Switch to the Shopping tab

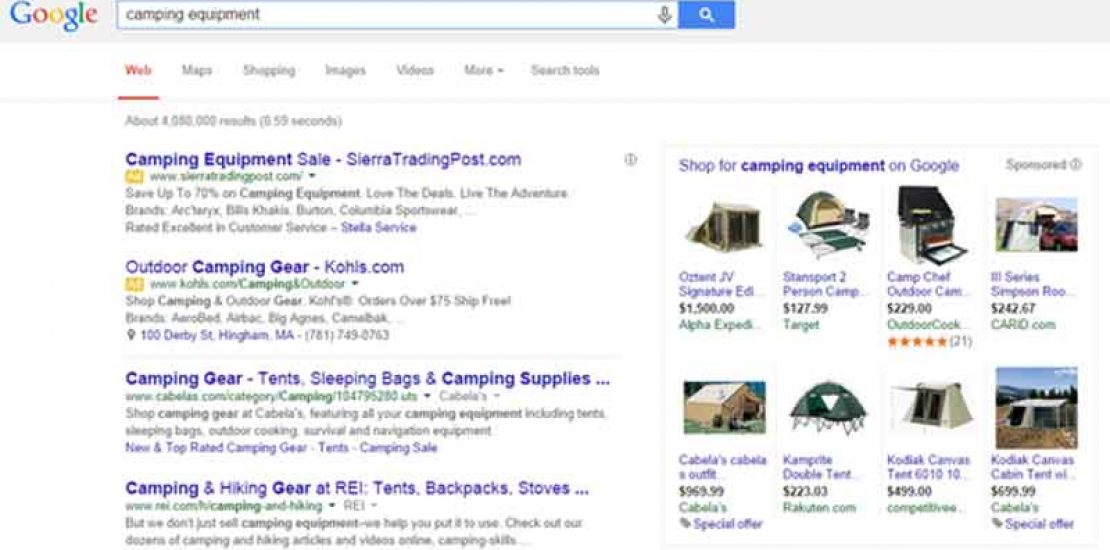coord(269,71)
